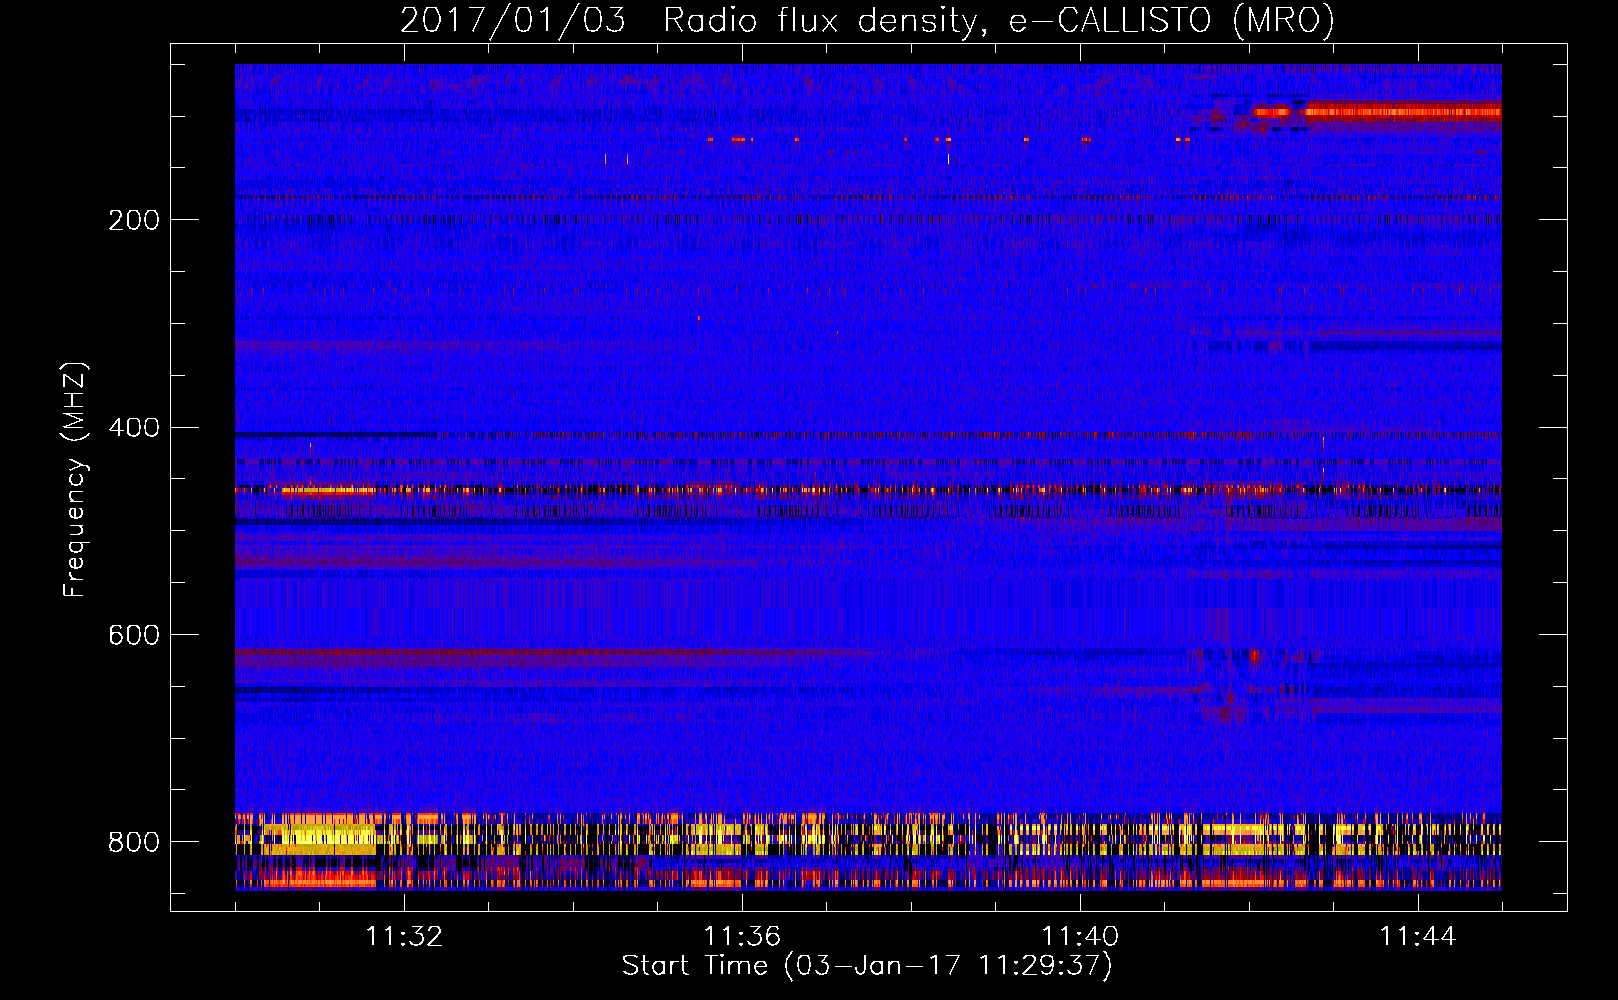The height and width of the screenshot is (1000, 1618).
Task: Click the 11:44 time tick label
Action: [1418, 937]
